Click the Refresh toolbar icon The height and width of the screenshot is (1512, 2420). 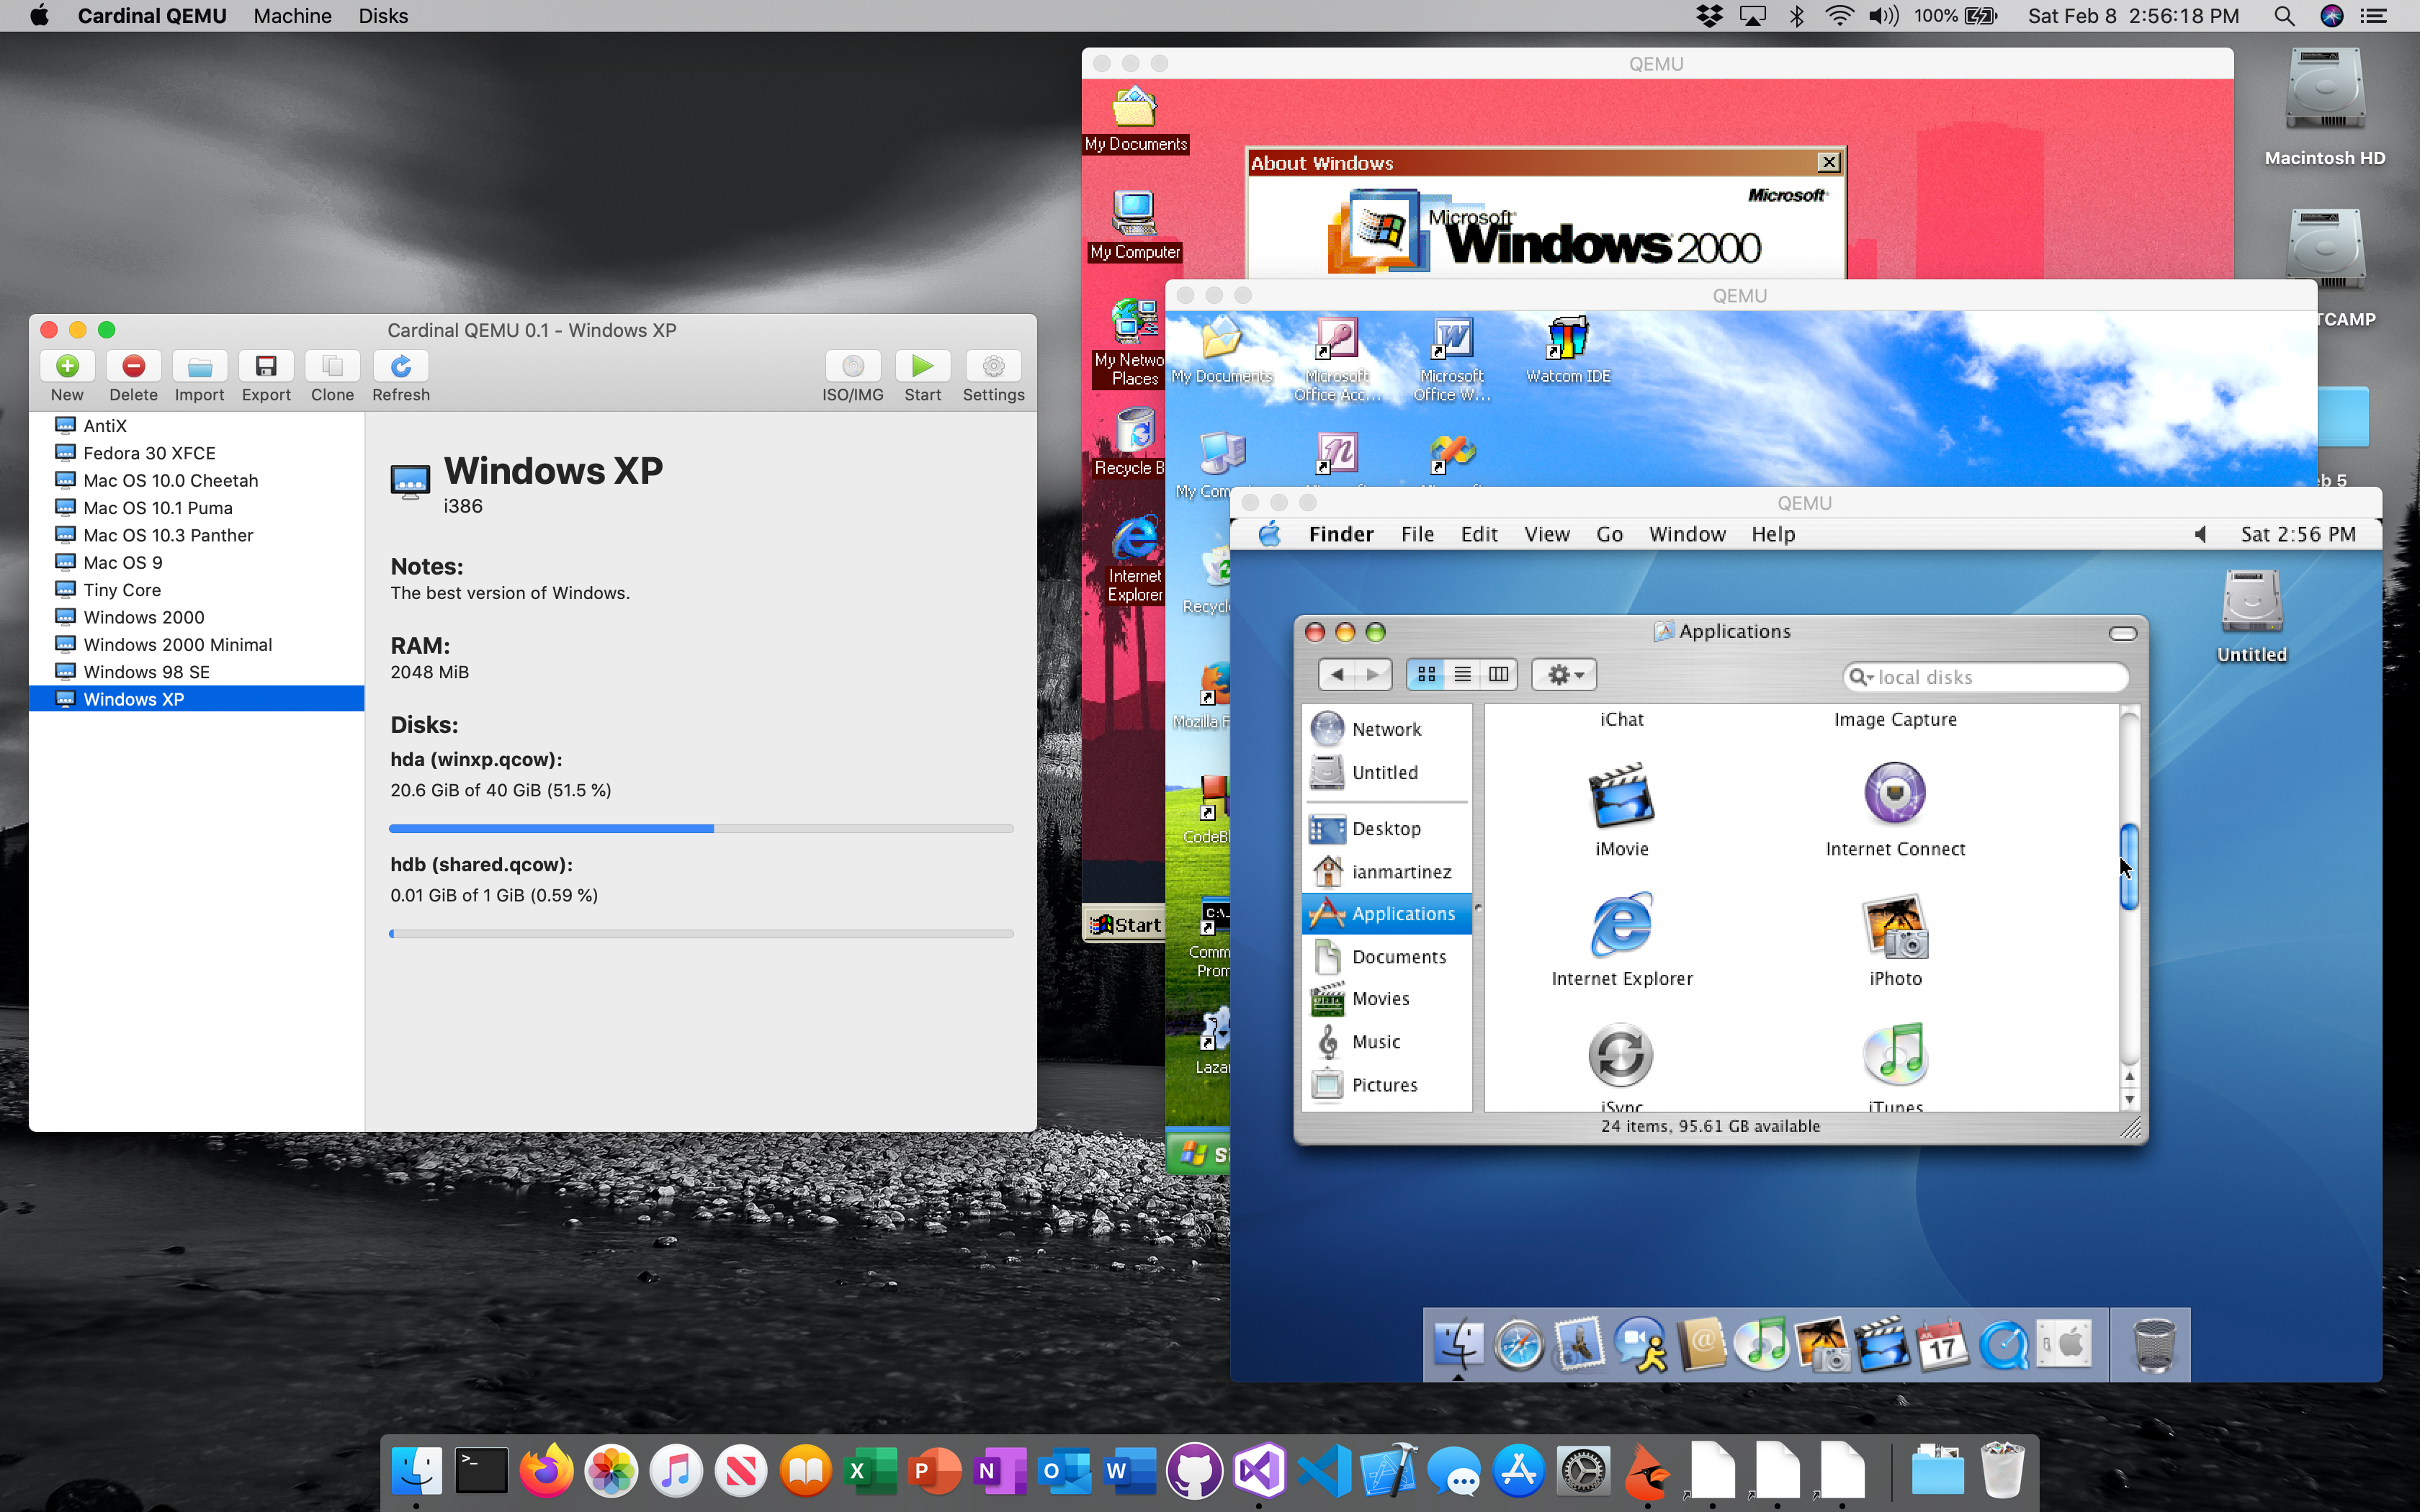(x=401, y=366)
